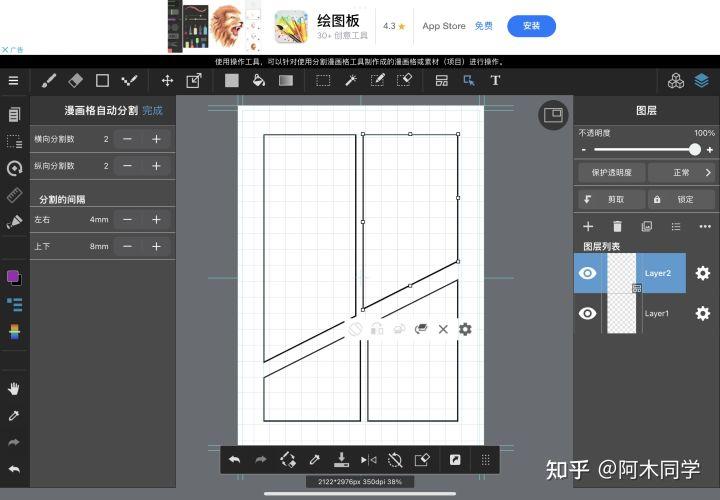Click the fullscreen icon in bottom toolbar

[455, 460]
